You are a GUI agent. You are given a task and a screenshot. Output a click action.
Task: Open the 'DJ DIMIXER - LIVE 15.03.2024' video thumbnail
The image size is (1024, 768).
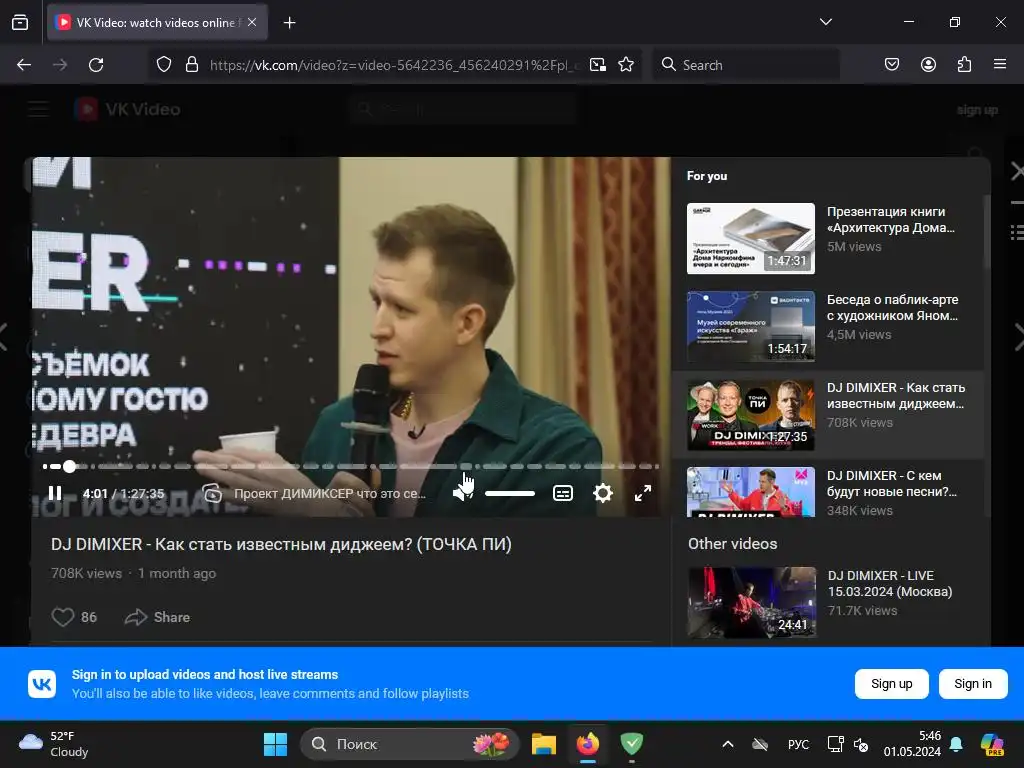(x=751, y=602)
